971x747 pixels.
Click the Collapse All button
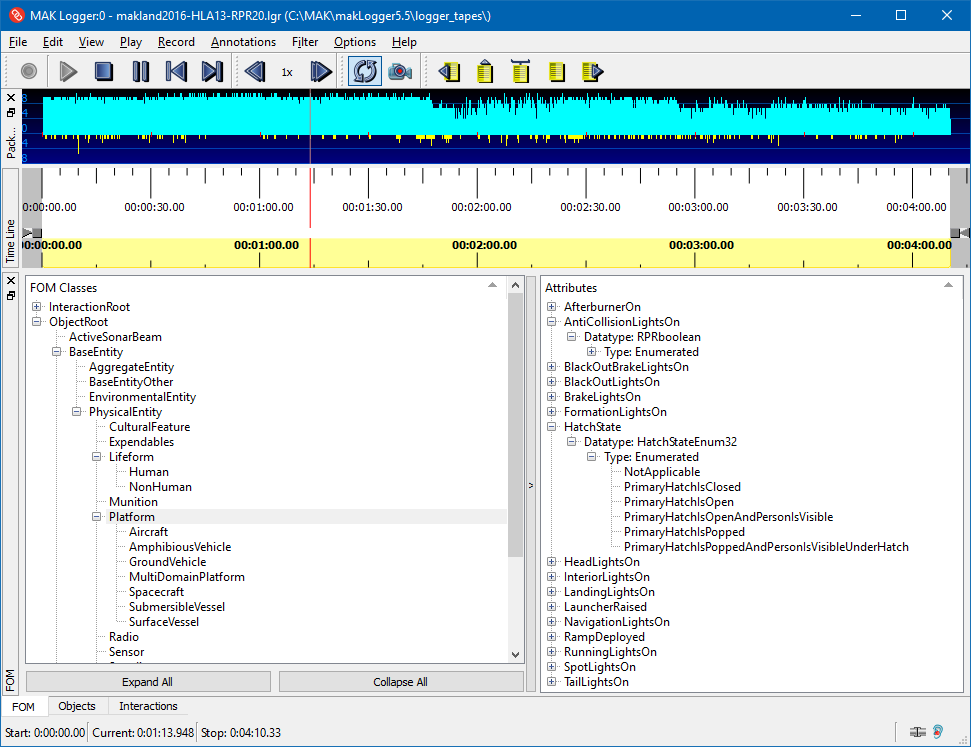[x=400, y=681]
